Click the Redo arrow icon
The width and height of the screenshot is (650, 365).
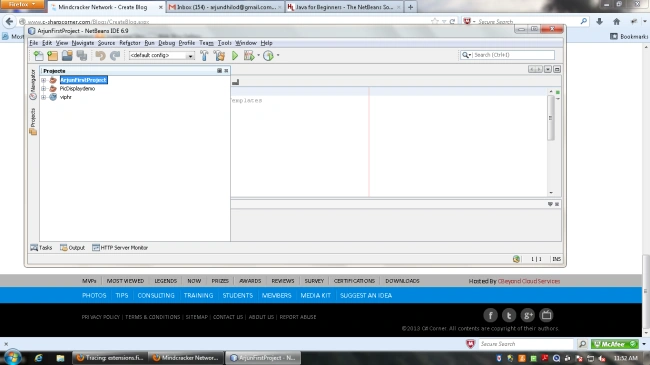(x=115, y=56)
